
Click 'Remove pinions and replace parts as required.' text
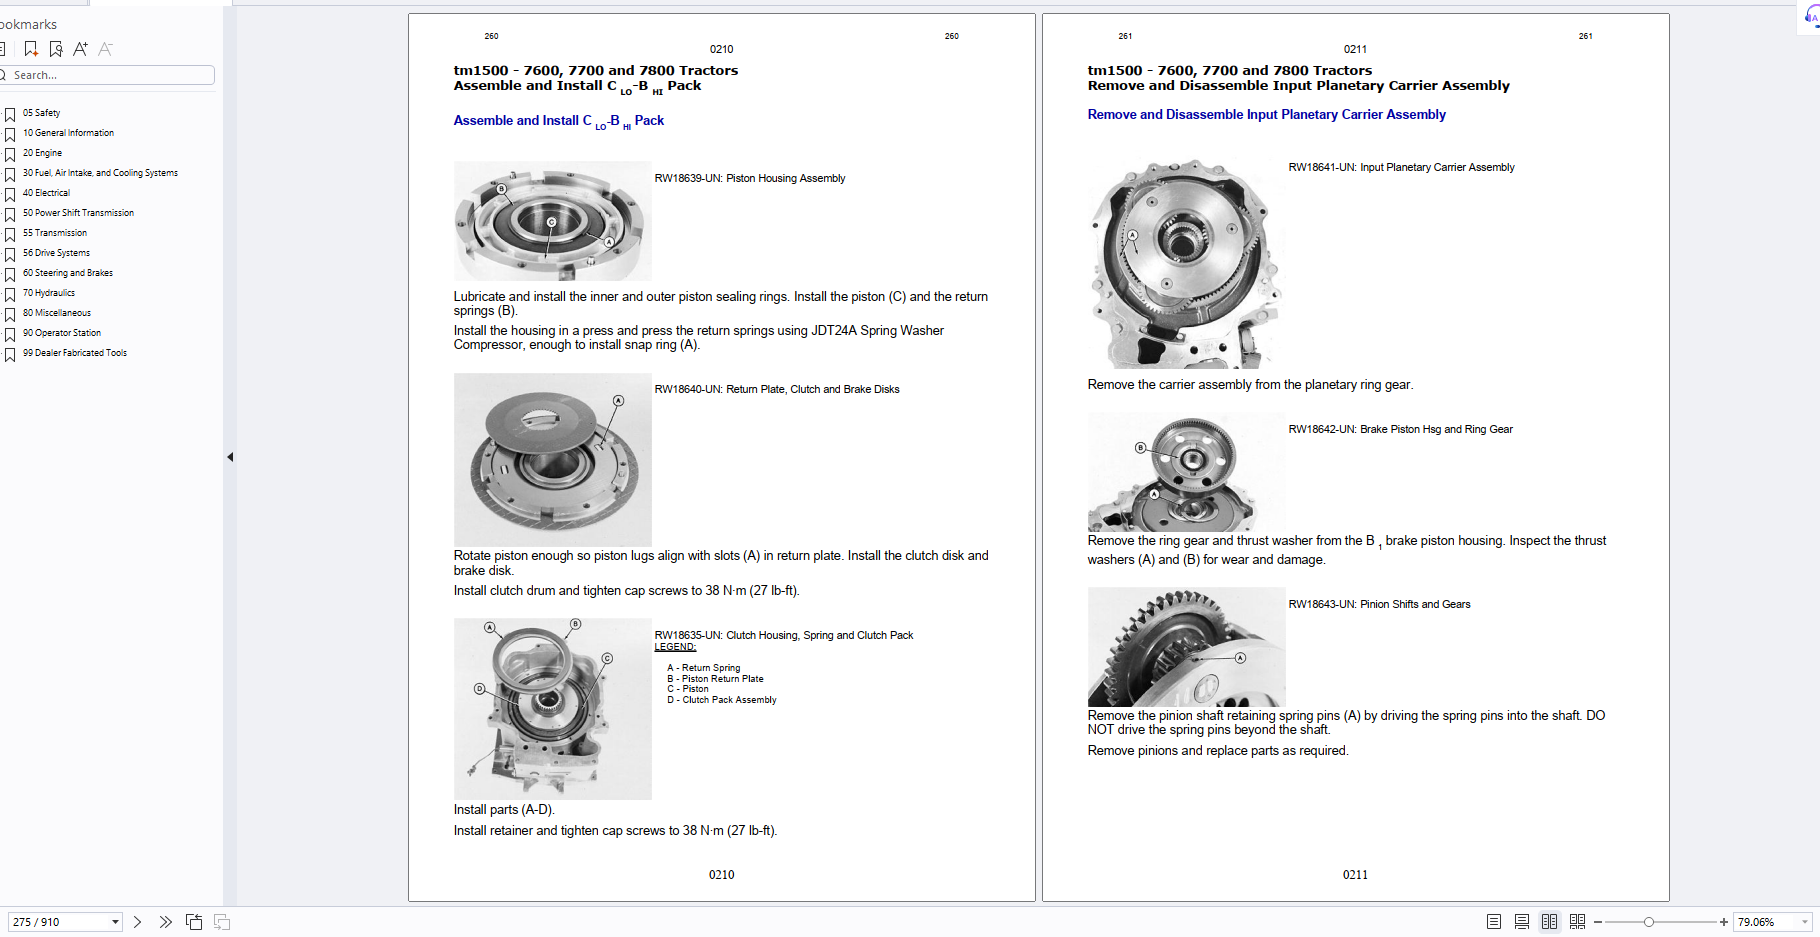tap(1218, 751)
